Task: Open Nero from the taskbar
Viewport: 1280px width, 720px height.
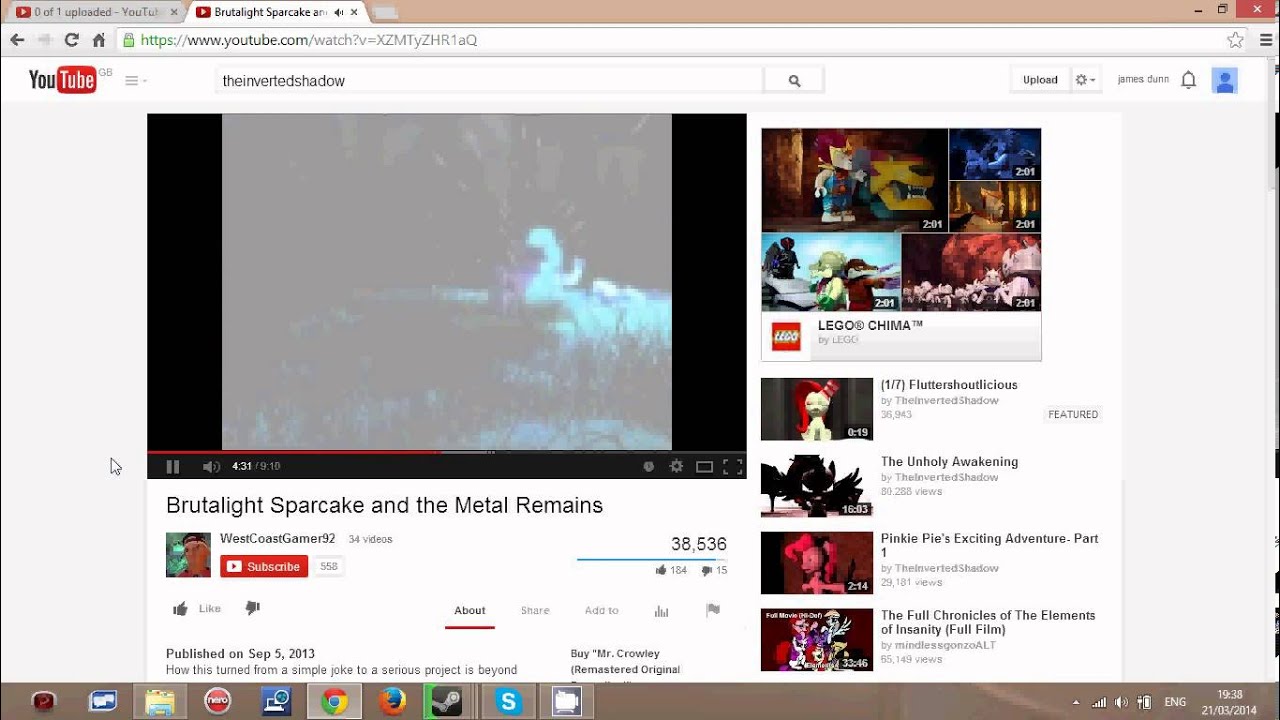Action: (217, 702)
